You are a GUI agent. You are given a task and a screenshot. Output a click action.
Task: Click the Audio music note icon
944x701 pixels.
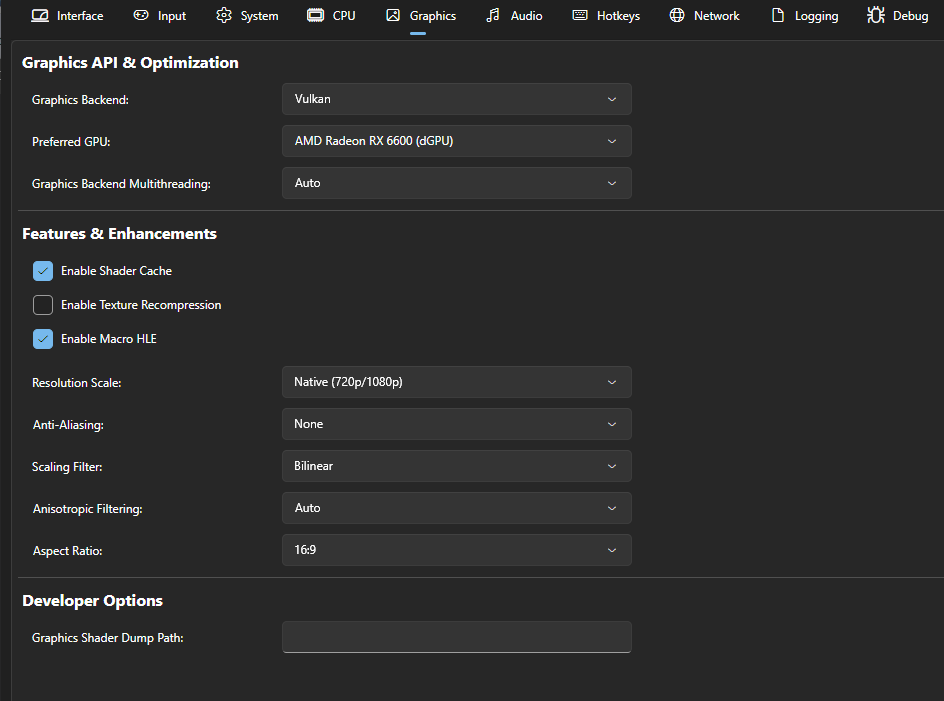point(493,15)
